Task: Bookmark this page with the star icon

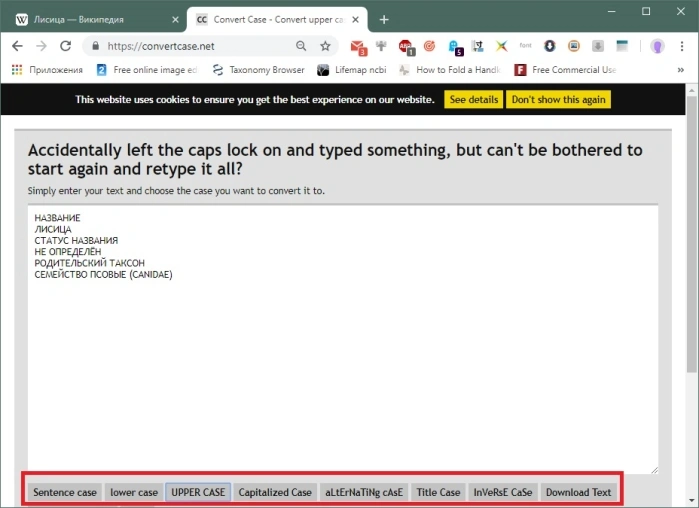Action: [325, 46]
